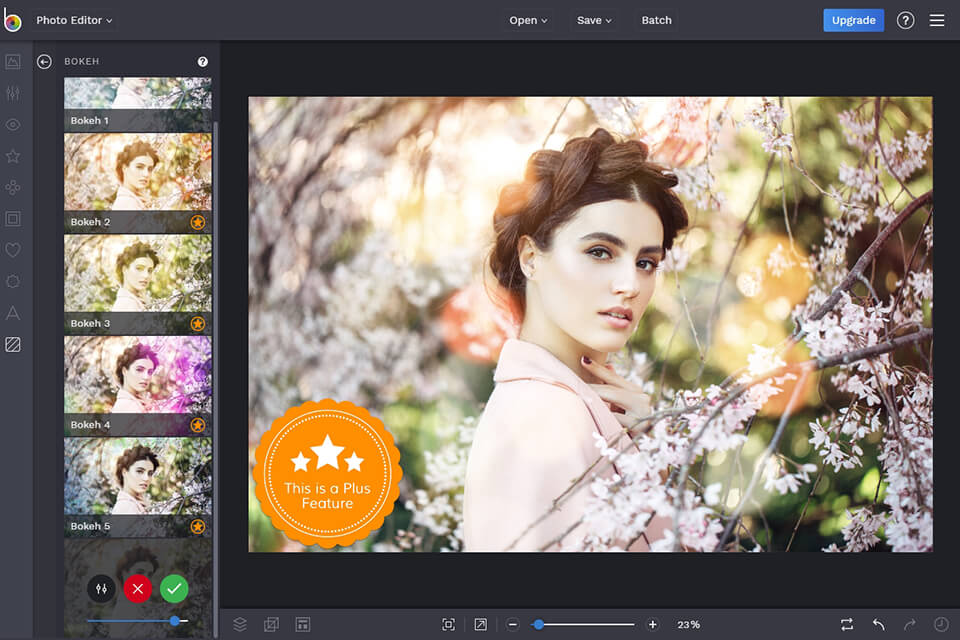Click the blue Upgrade button
Image resolution: width=960 pixels, height=640 pixels.
tap(853, 20)
